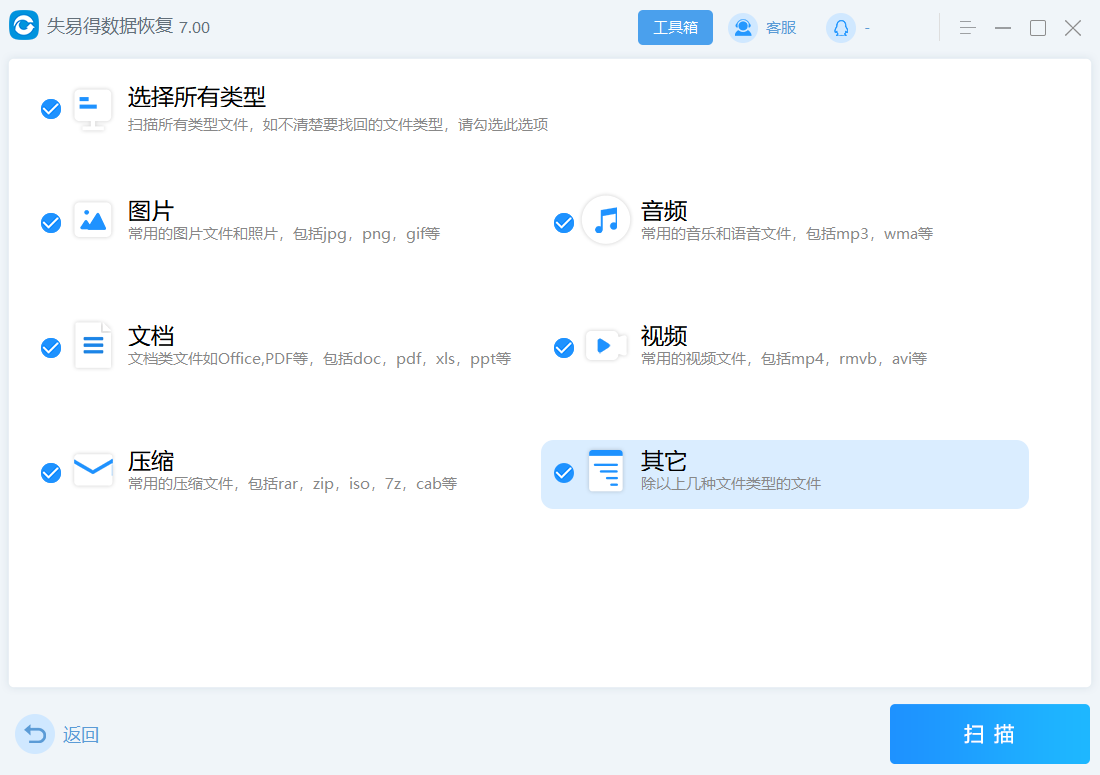Viewport: 1100px width, 775px height.
Task: Minimize the window
Action: pos(1003,28)
